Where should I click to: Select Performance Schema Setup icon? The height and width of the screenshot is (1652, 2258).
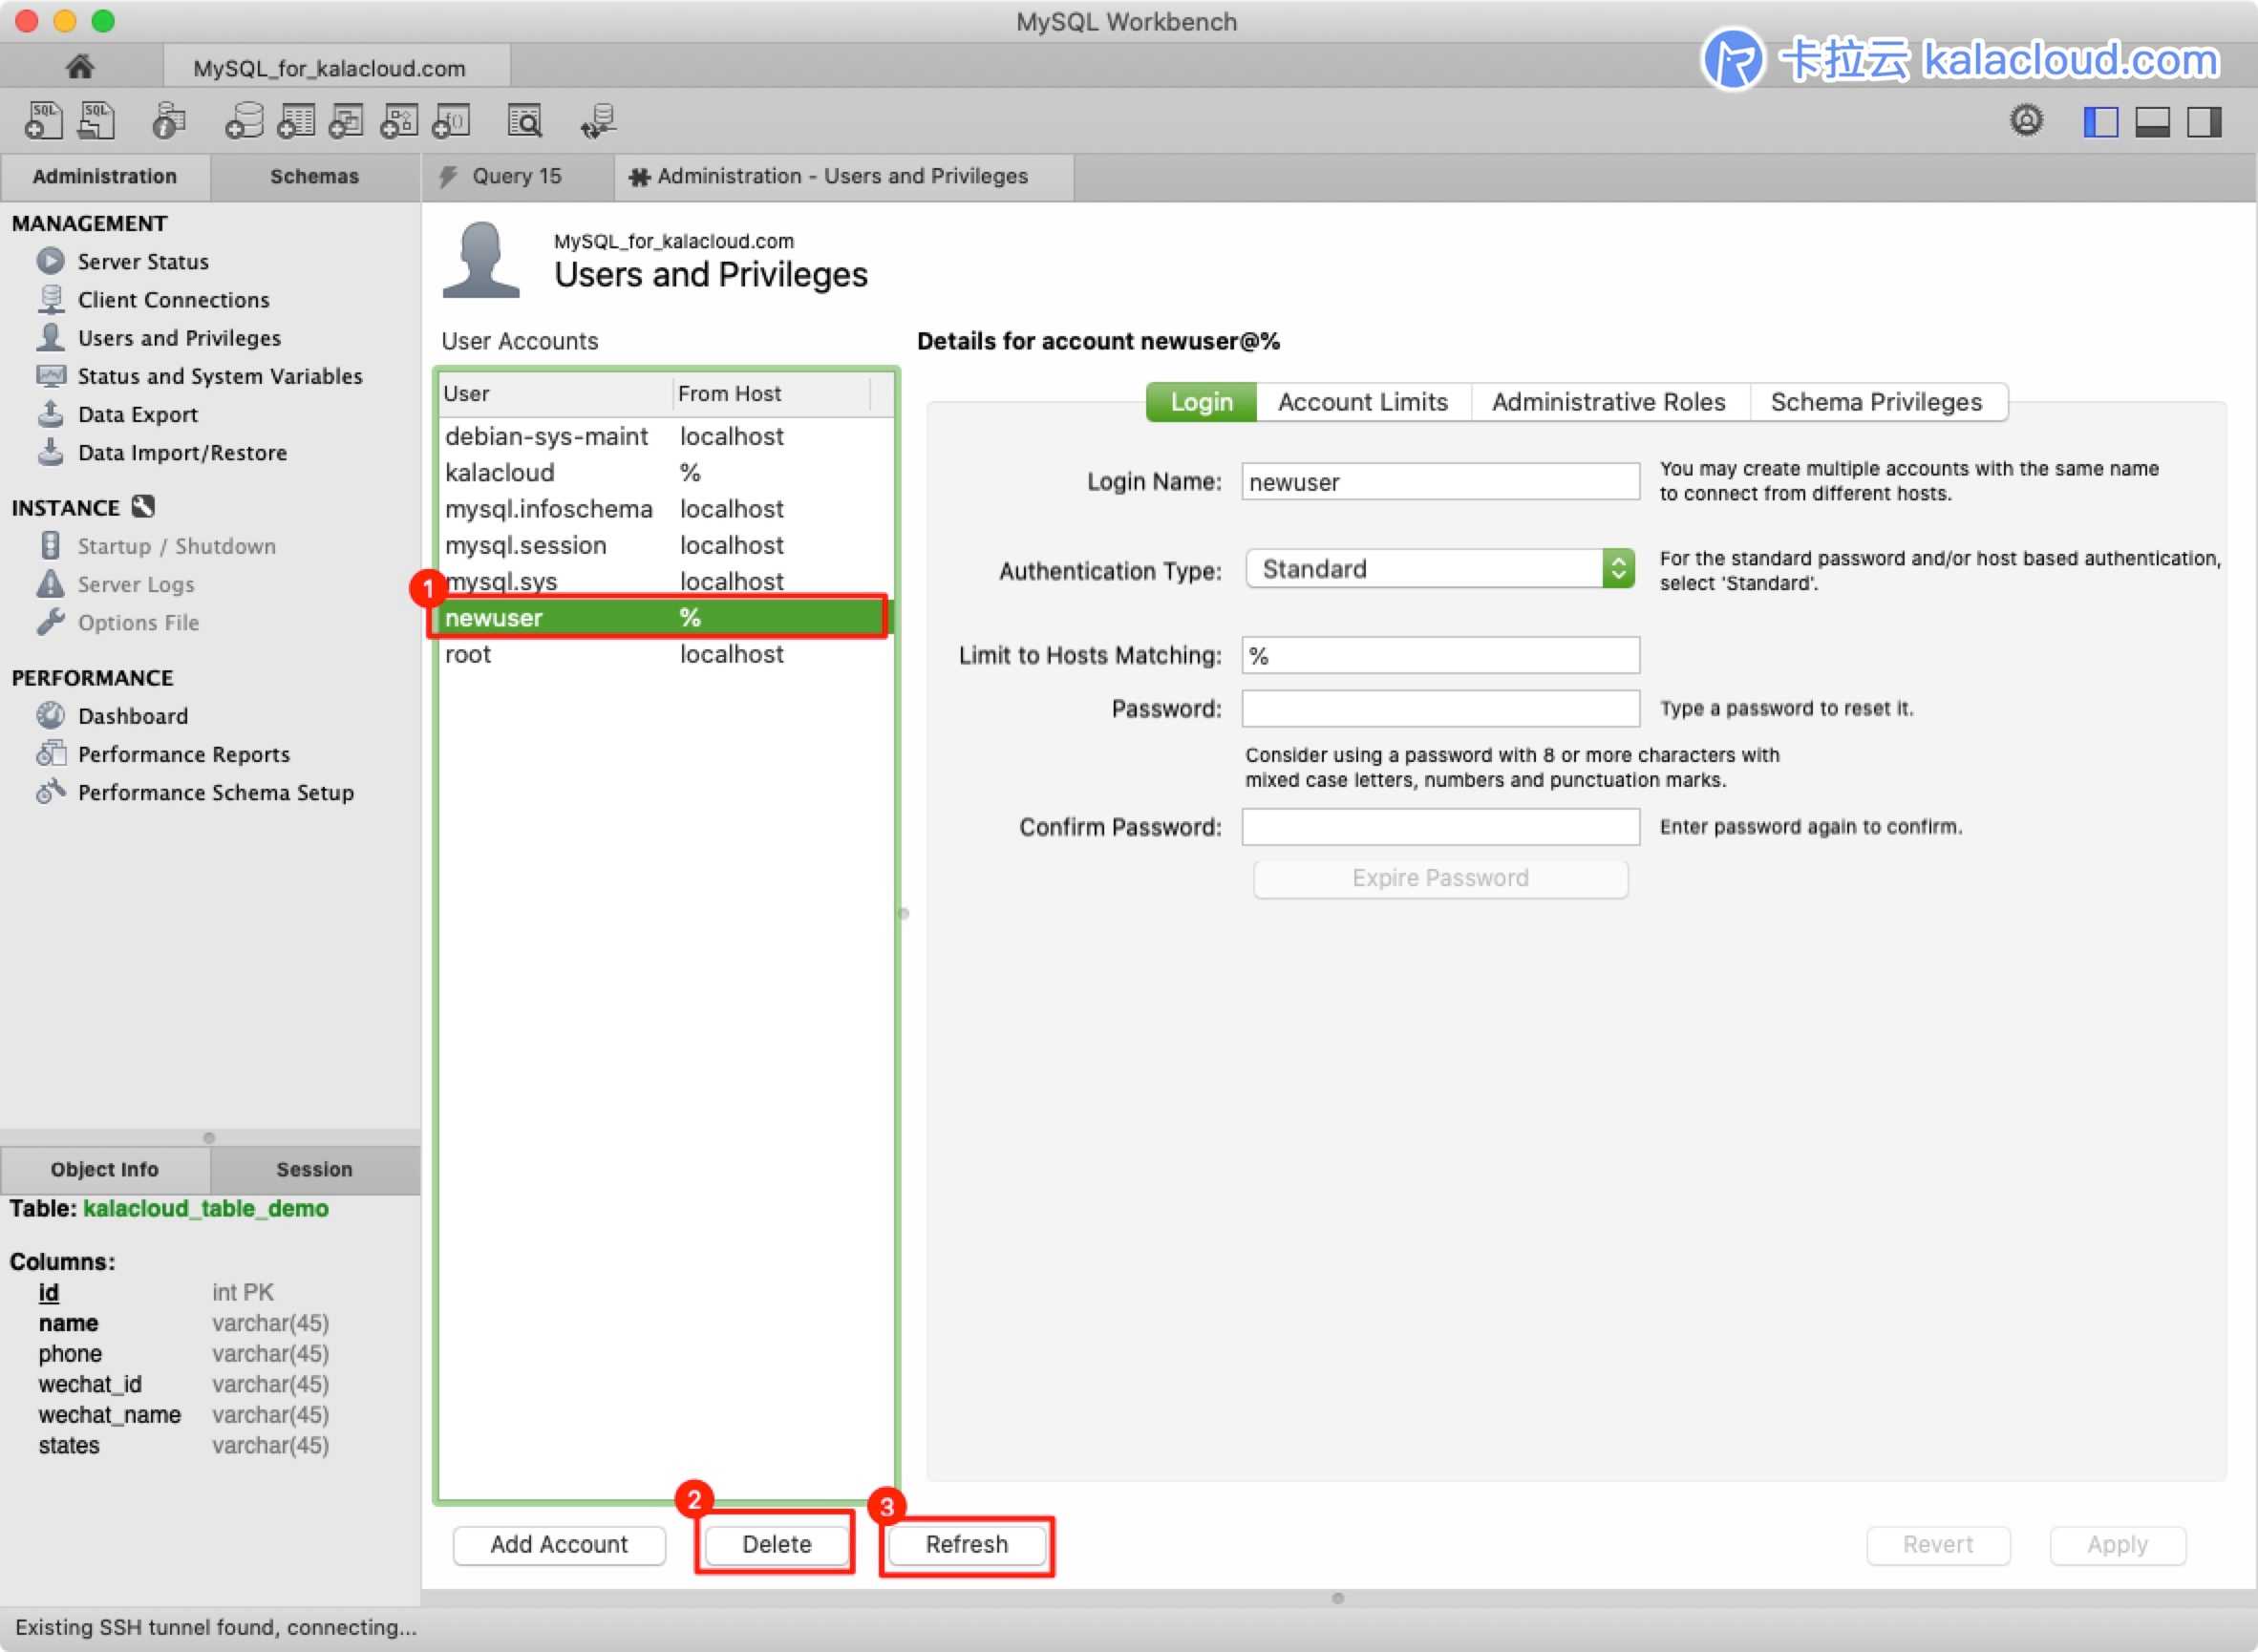click(x=51, y=790)
